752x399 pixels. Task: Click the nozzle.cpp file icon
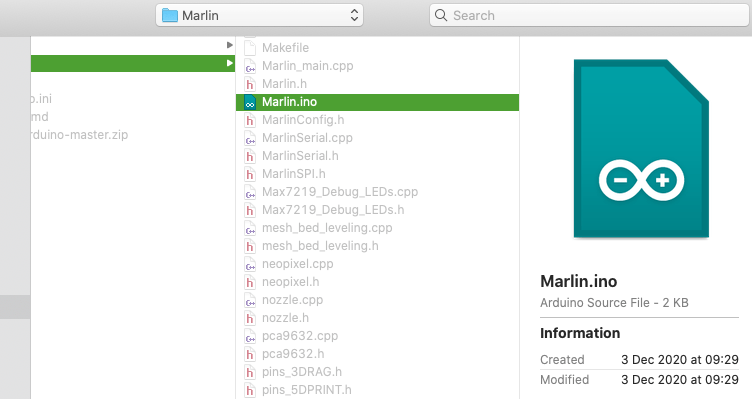250,300
